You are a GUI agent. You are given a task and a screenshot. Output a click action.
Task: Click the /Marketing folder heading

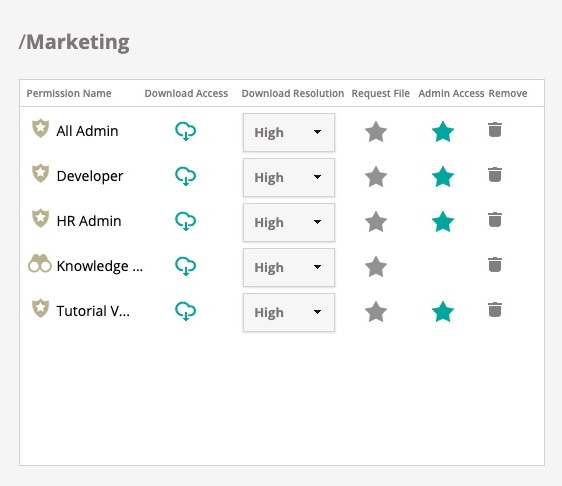point(74,42)
